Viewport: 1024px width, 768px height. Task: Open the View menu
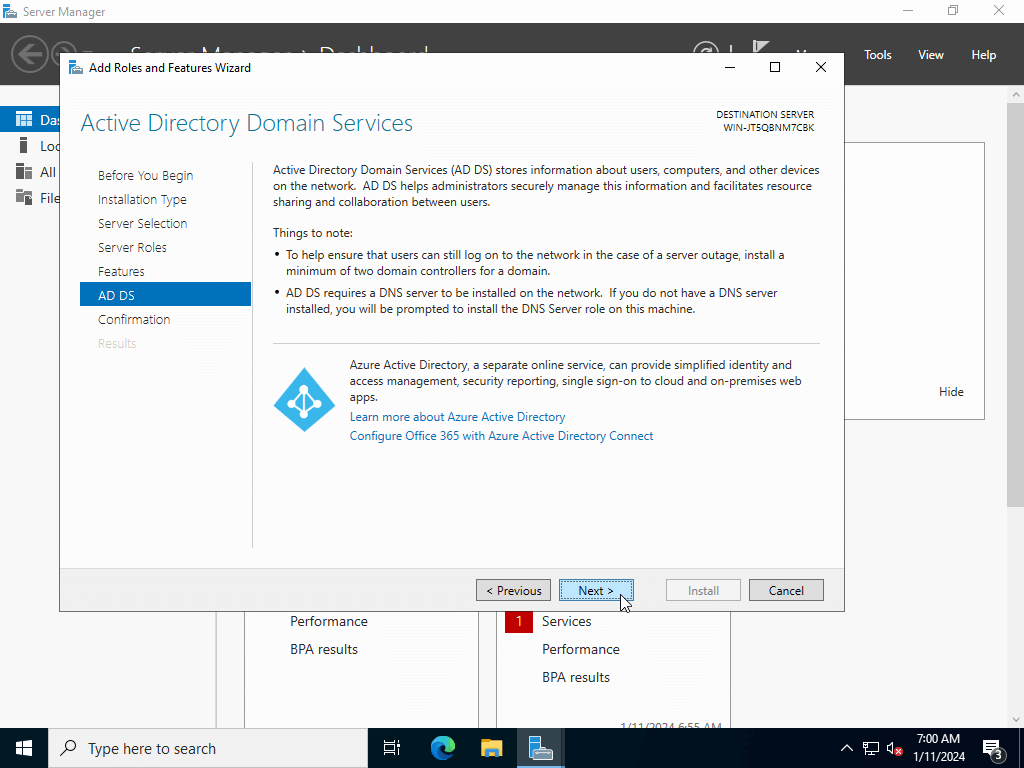tap(930, 55)
